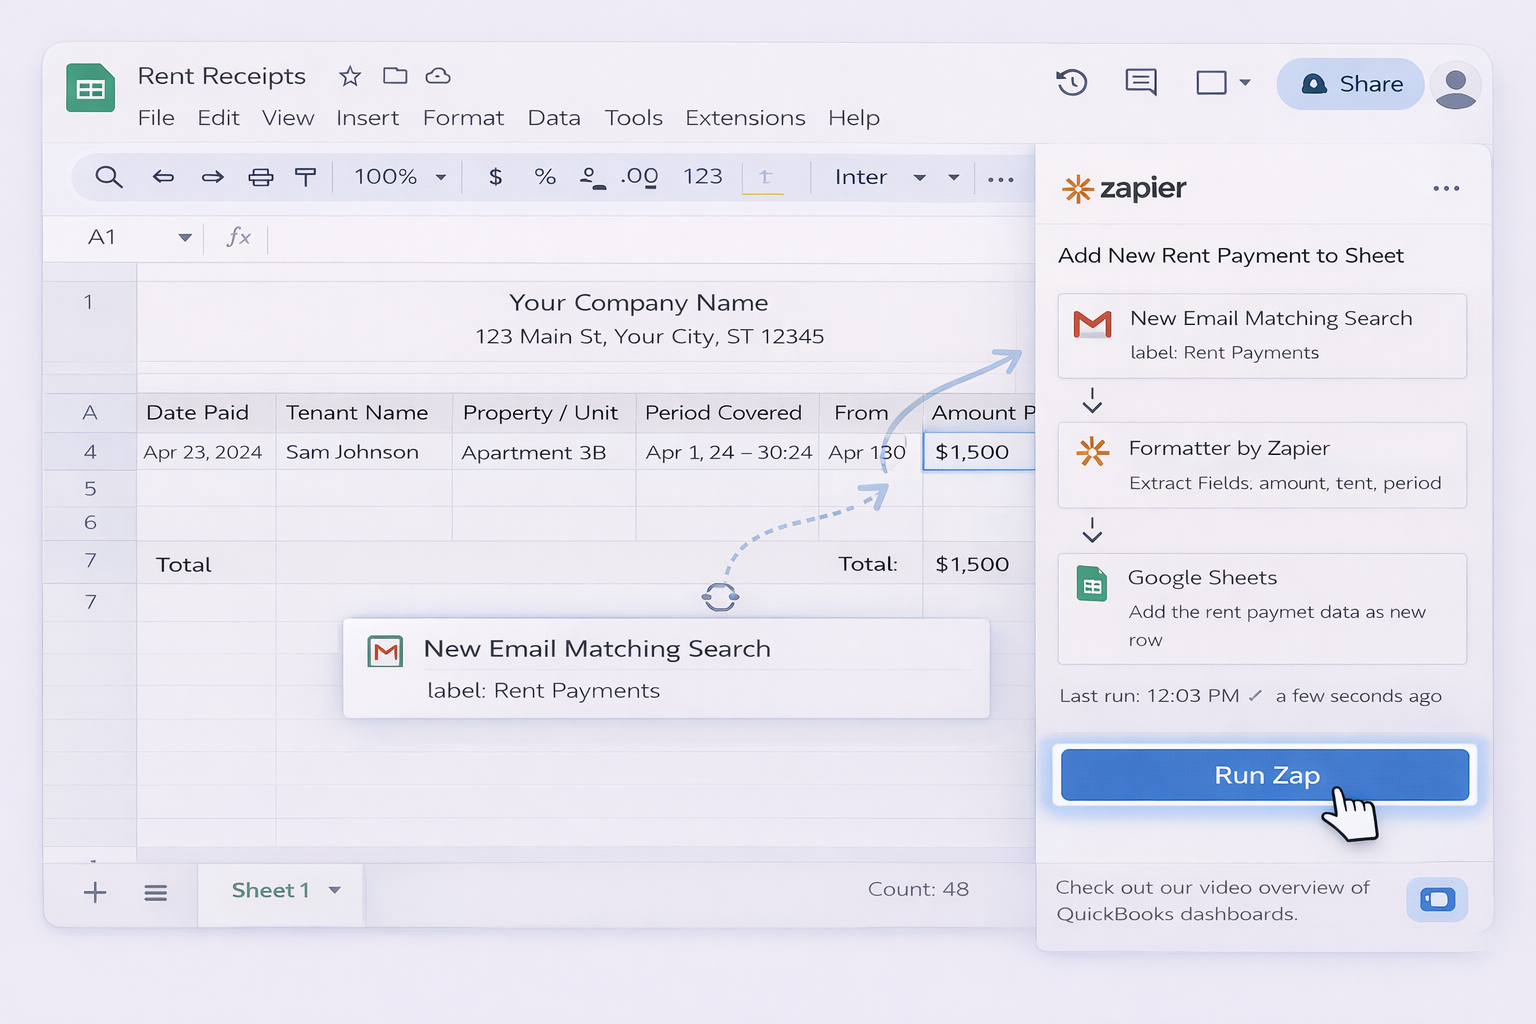Open the Extensions menu
The width and height of the screenshot is (1536, 1024).
click(x=745, y=118)
